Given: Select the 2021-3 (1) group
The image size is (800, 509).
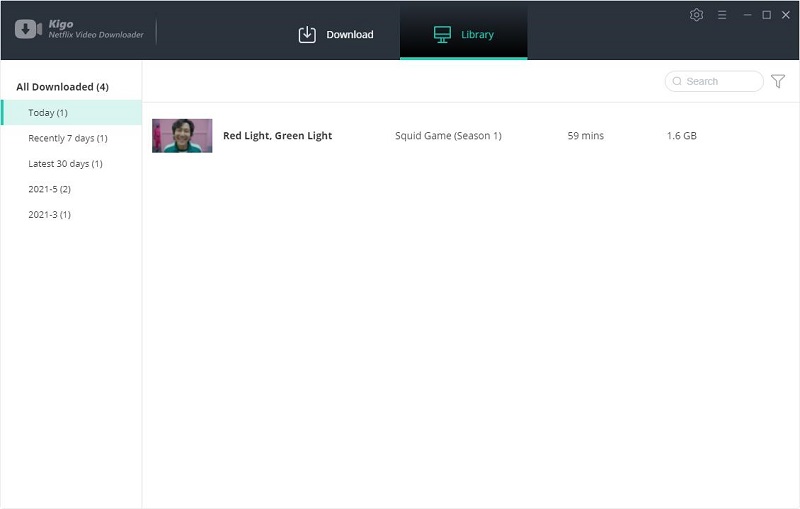Looking at the screenshot, I should (49, 215).
